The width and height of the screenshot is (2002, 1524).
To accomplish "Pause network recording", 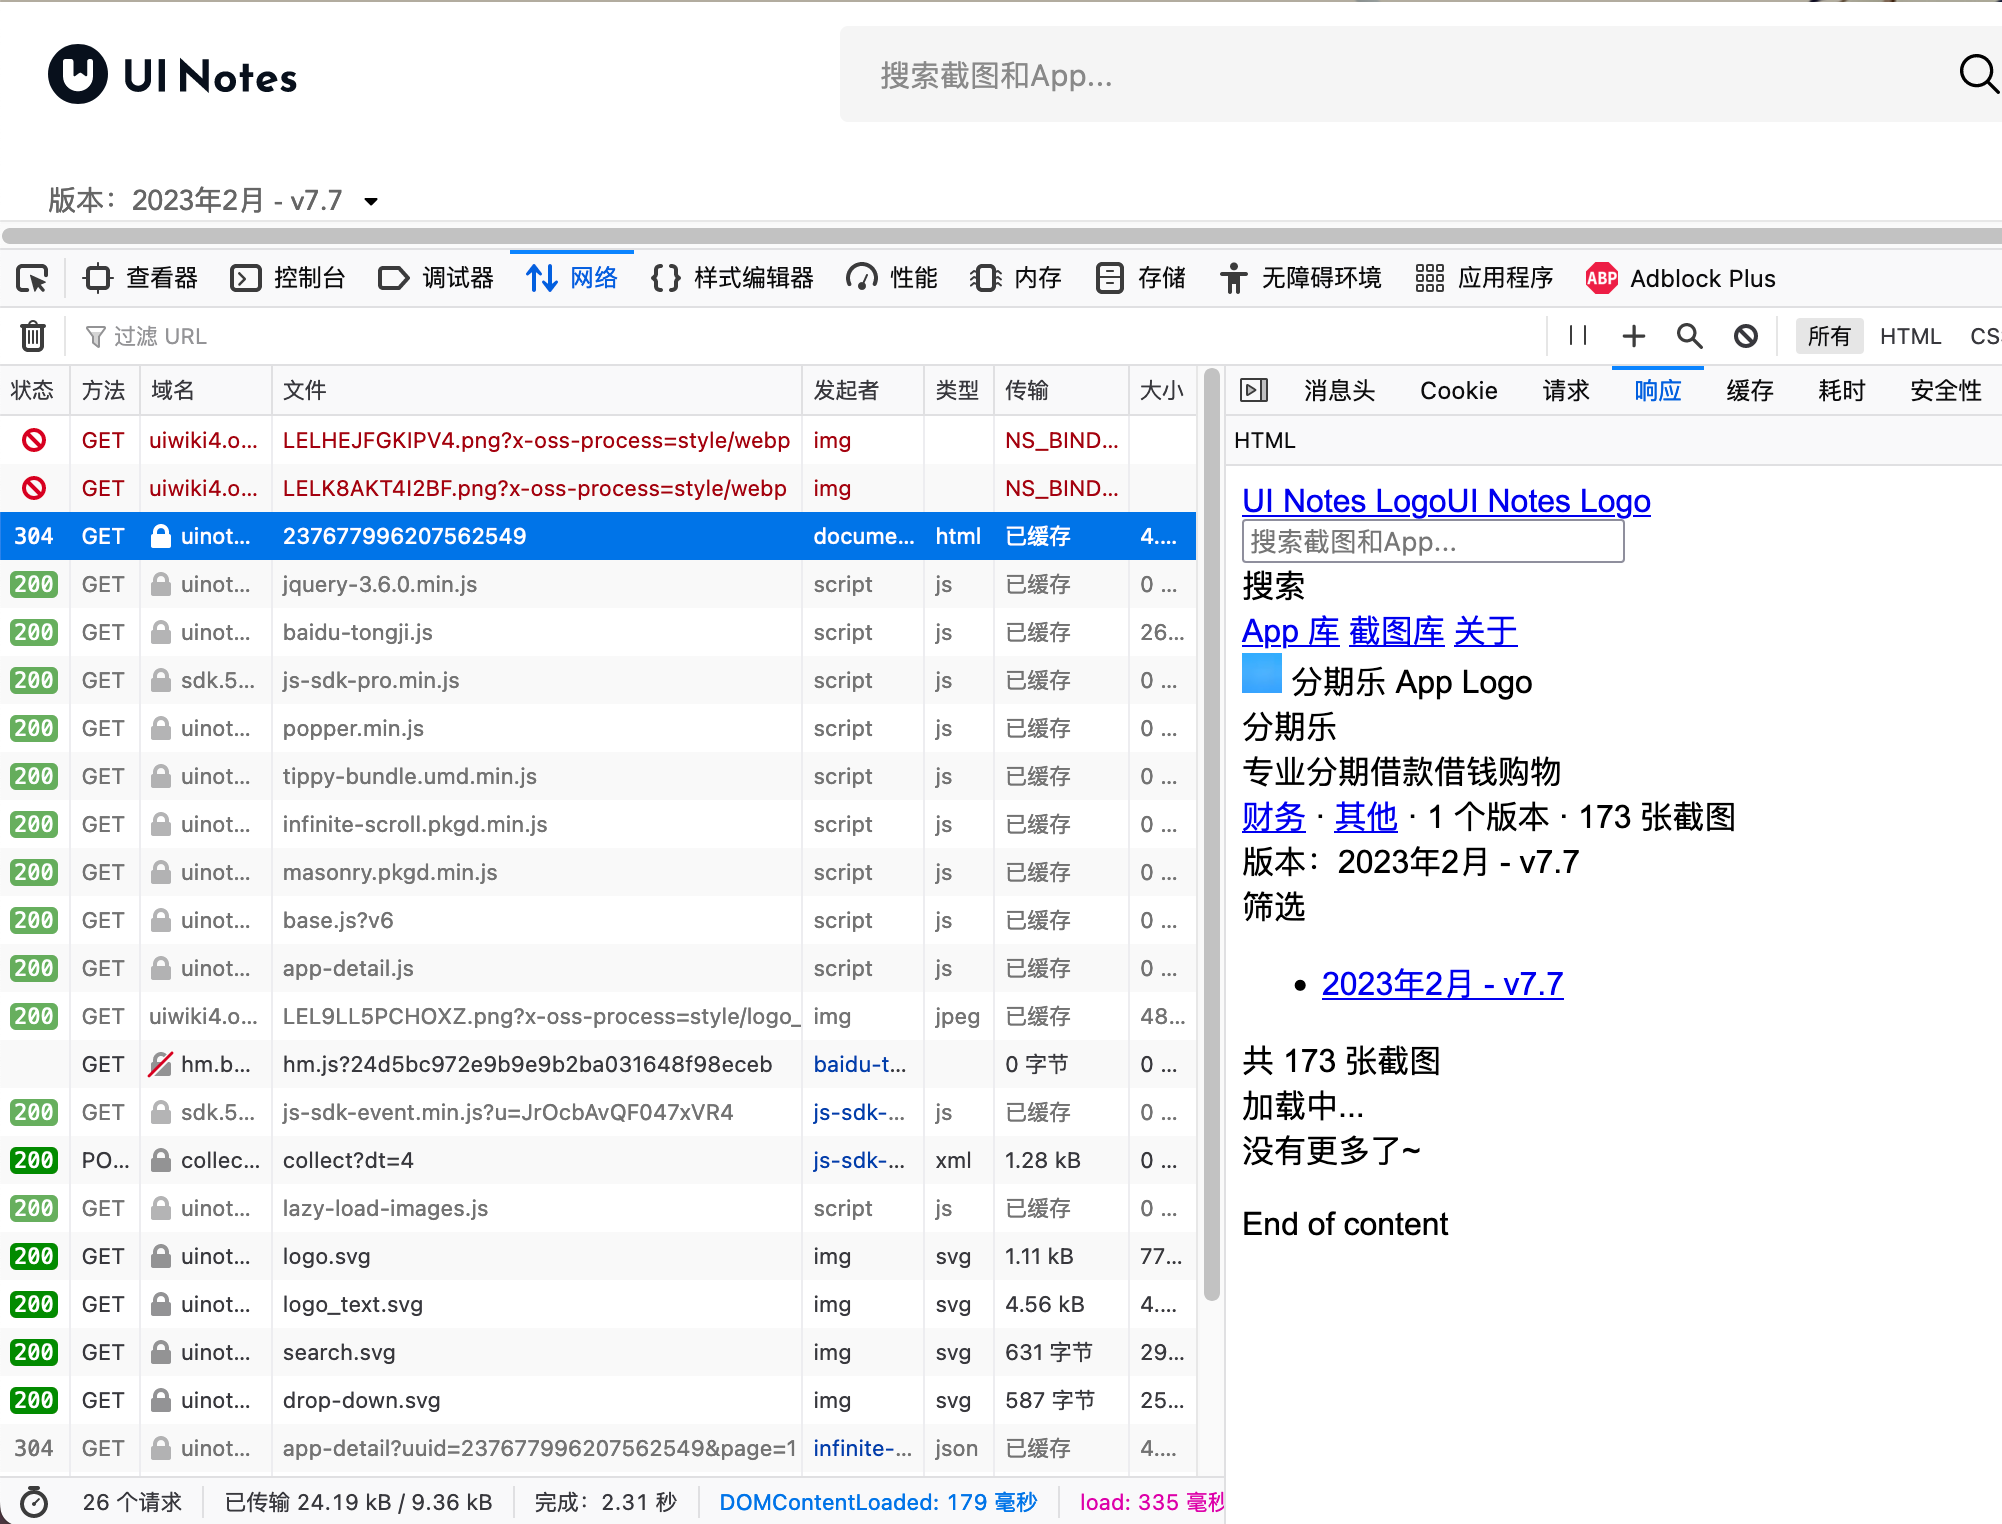I will [x=1578, y=336].
